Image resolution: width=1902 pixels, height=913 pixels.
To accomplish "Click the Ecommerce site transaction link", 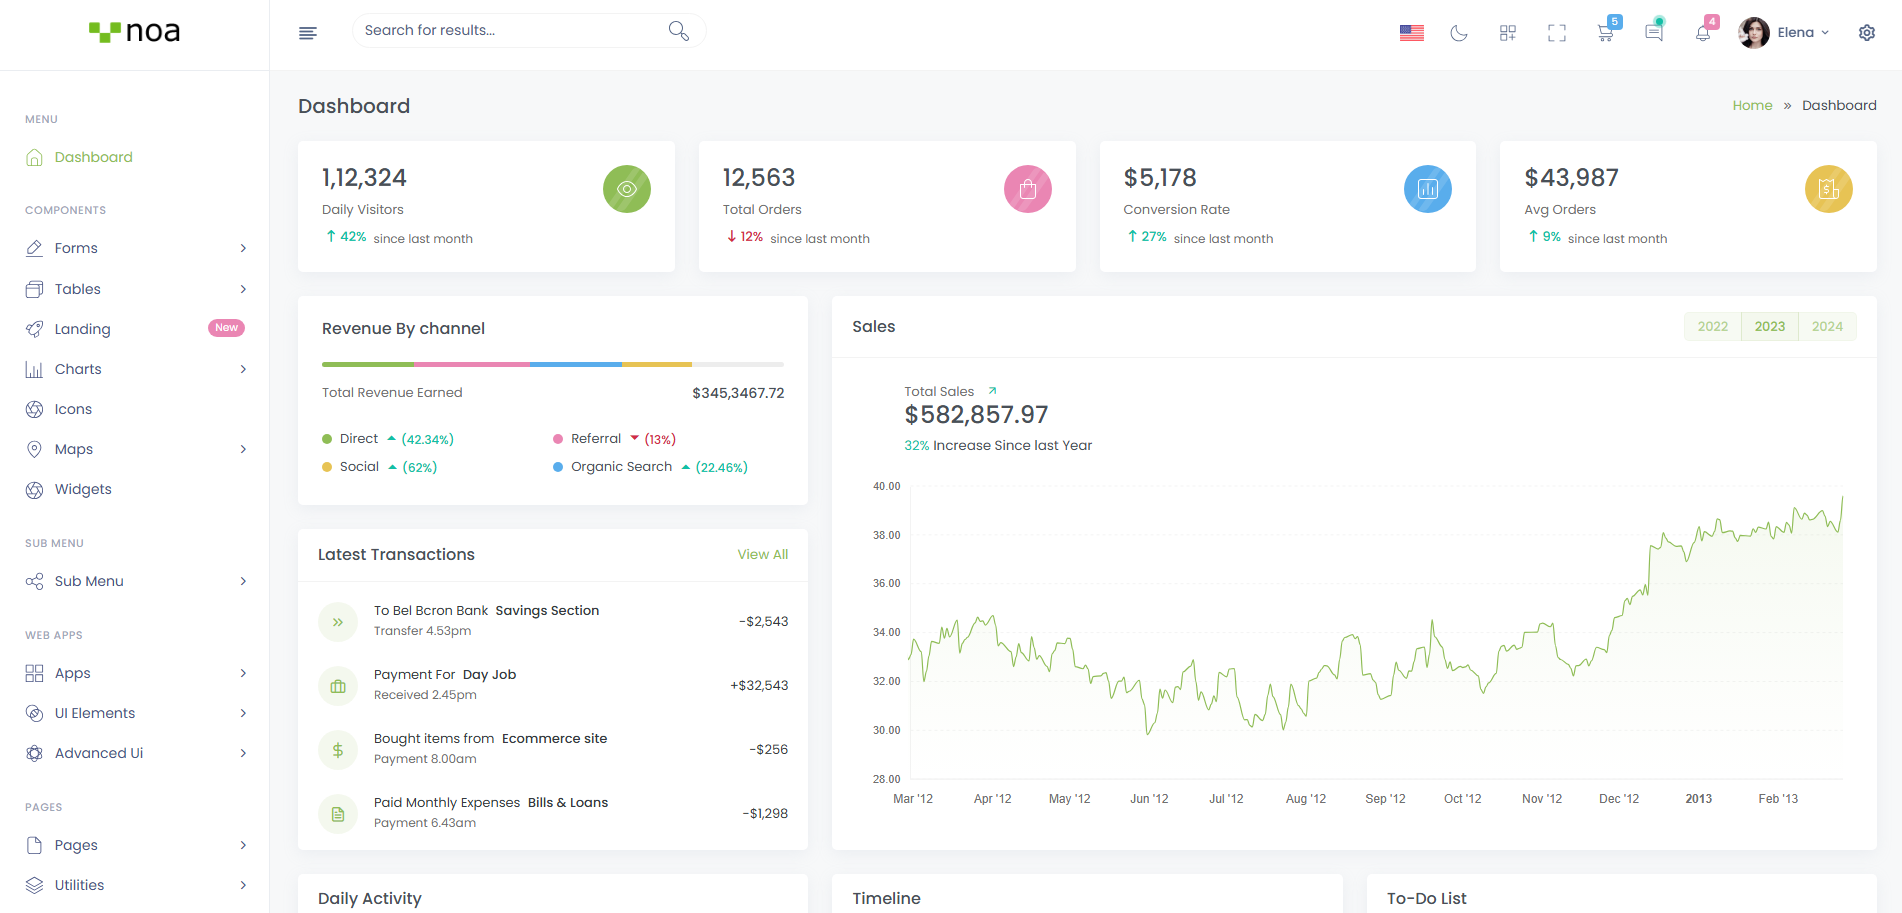I will coord(555,738).
